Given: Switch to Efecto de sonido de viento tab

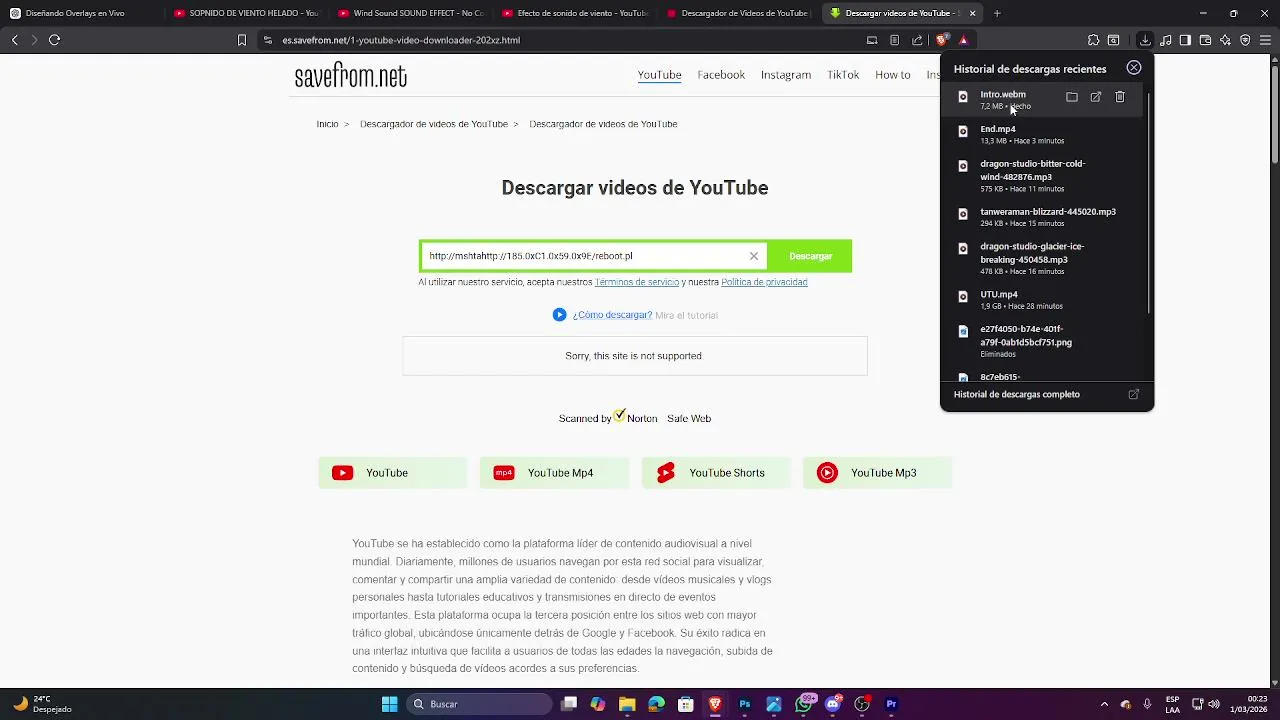Looking at the screenshot, I should coord(574,13).
